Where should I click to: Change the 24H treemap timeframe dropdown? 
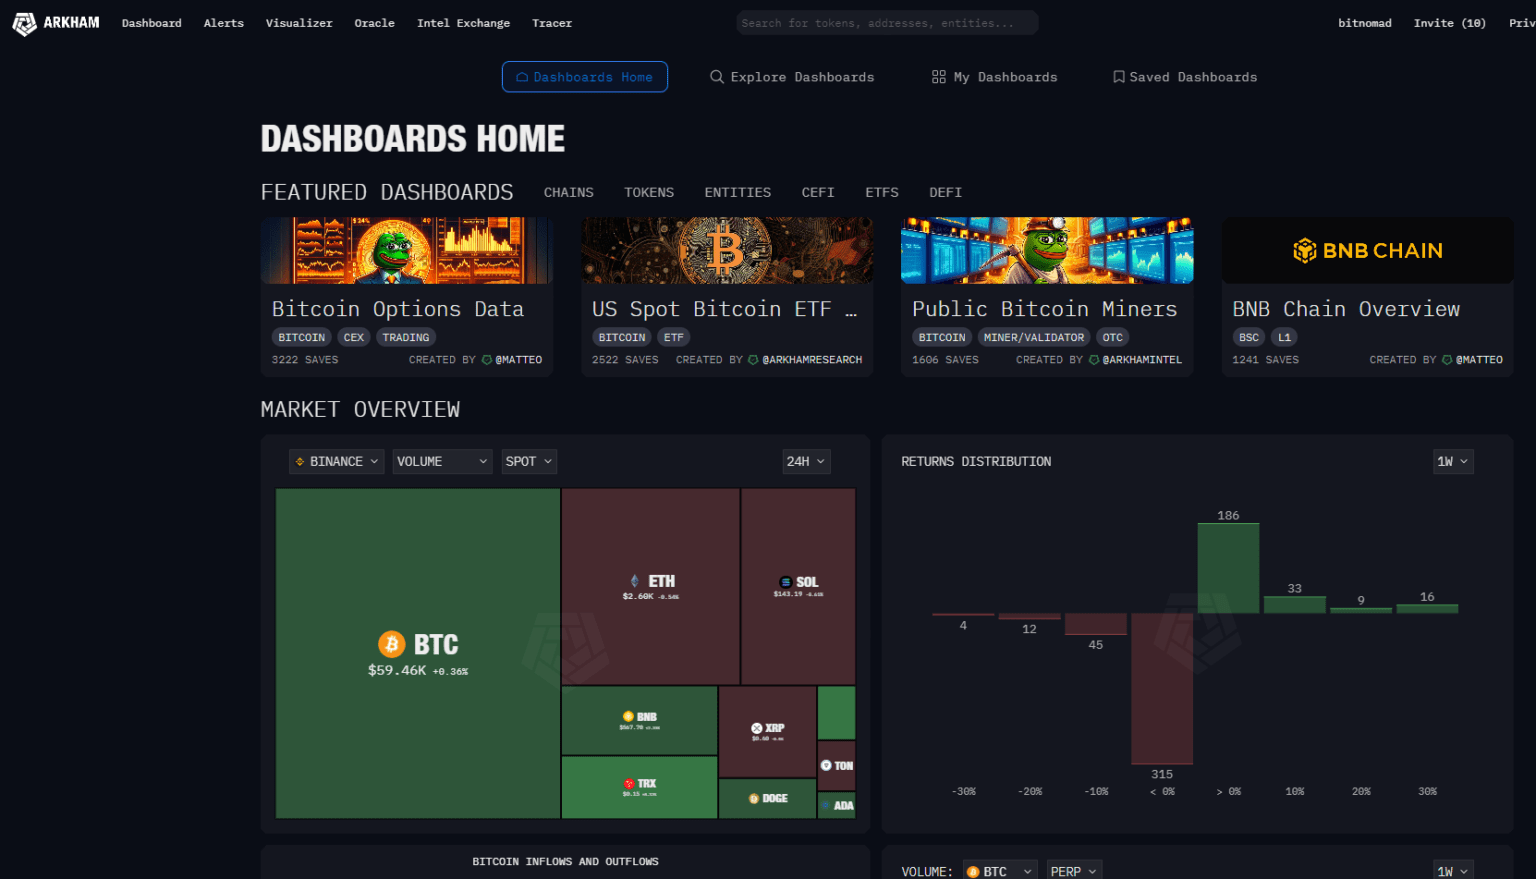click(805, 461)
